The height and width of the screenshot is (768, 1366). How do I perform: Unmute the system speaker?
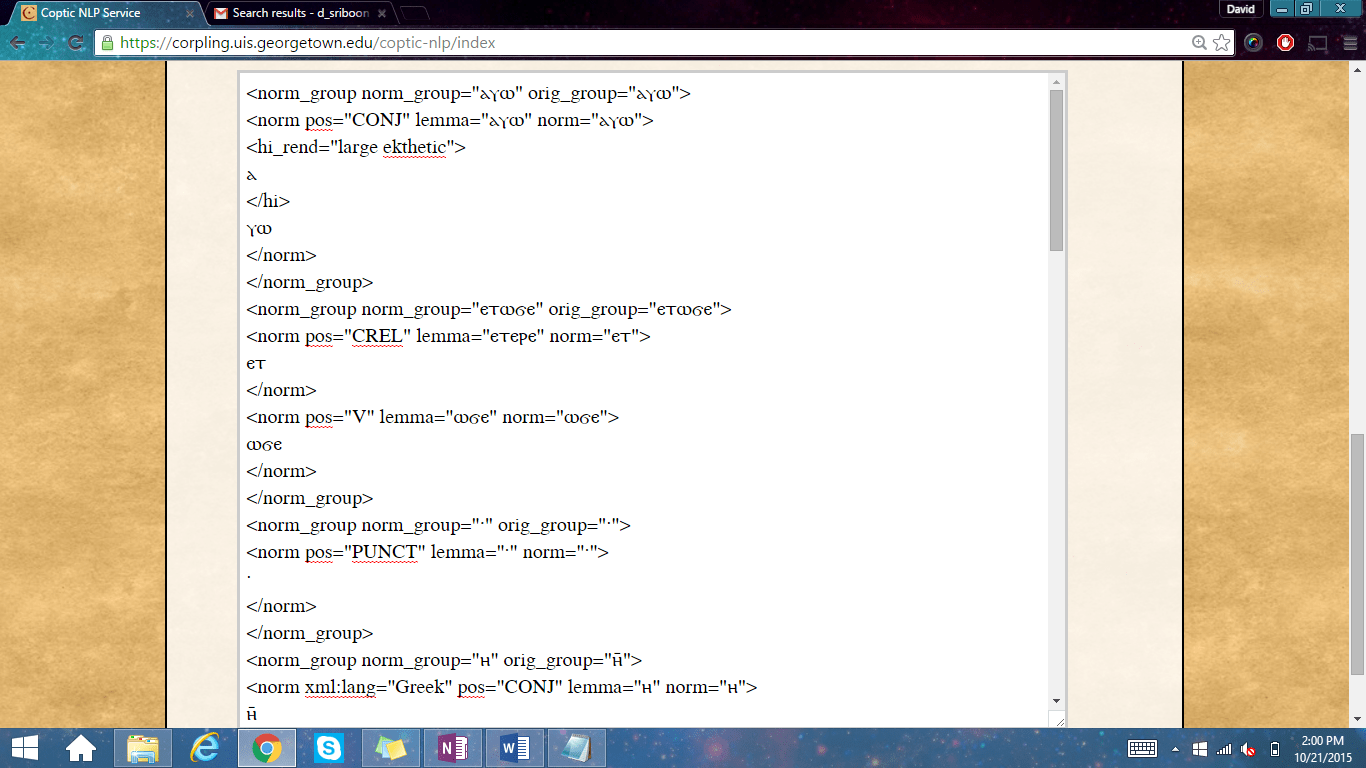pos(1245,749)
